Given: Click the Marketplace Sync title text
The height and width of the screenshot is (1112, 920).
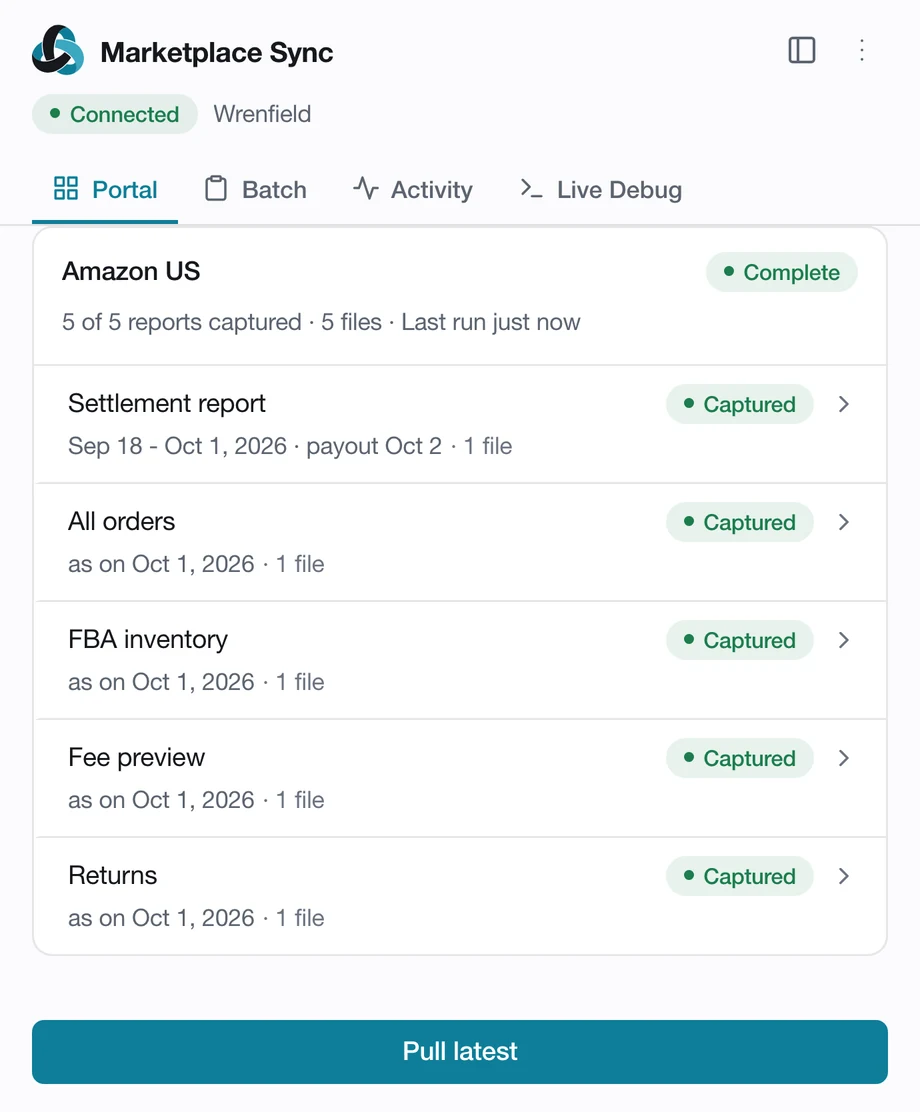Looking at the screenshot, I should click(217, 52).
